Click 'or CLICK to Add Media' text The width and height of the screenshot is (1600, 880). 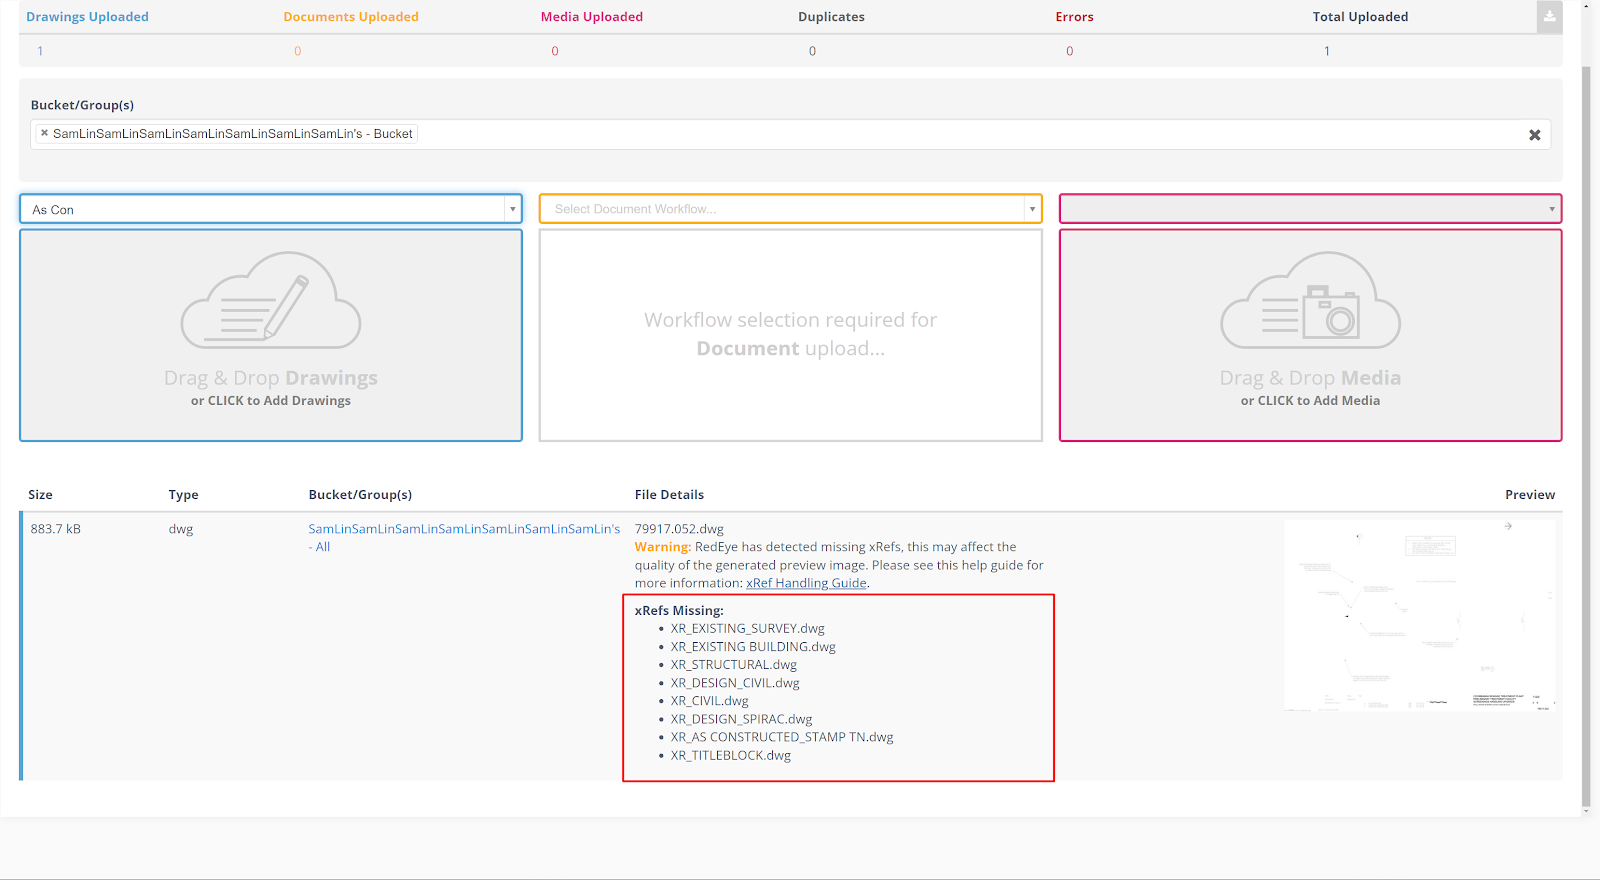pyautogui.click(x=1310, y=401)
